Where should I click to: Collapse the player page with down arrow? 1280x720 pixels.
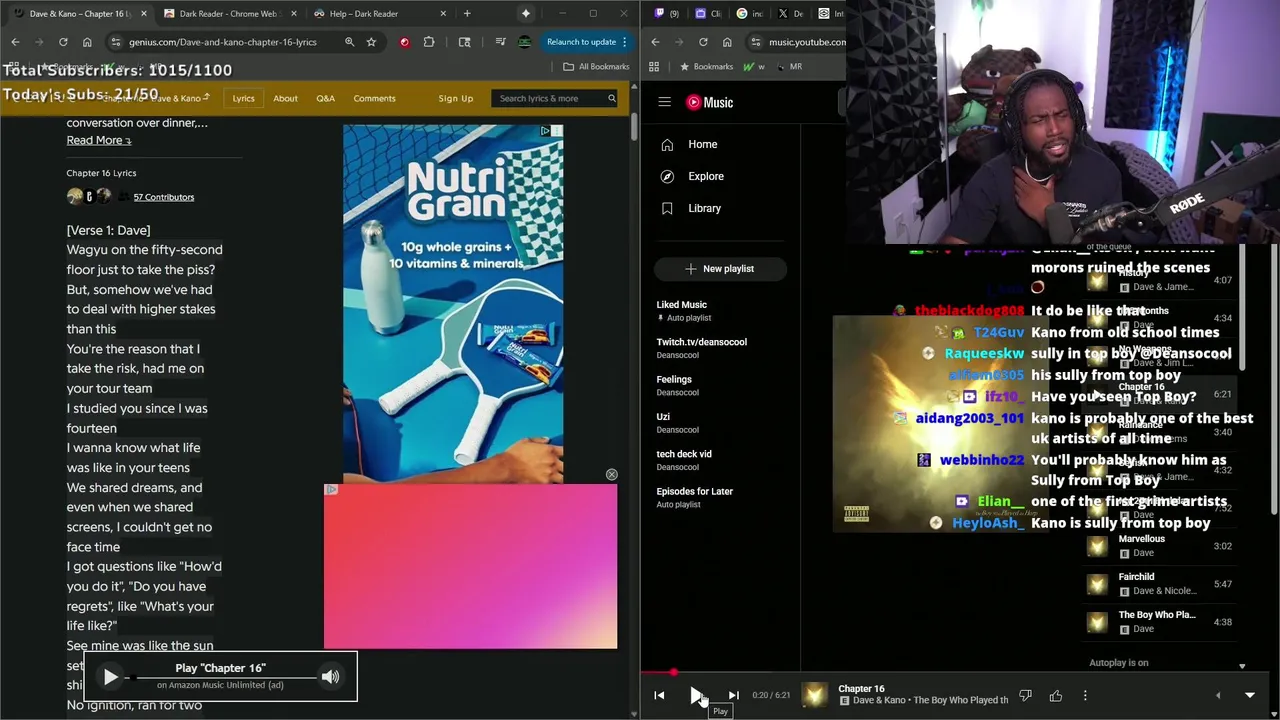pos(1249,695)
